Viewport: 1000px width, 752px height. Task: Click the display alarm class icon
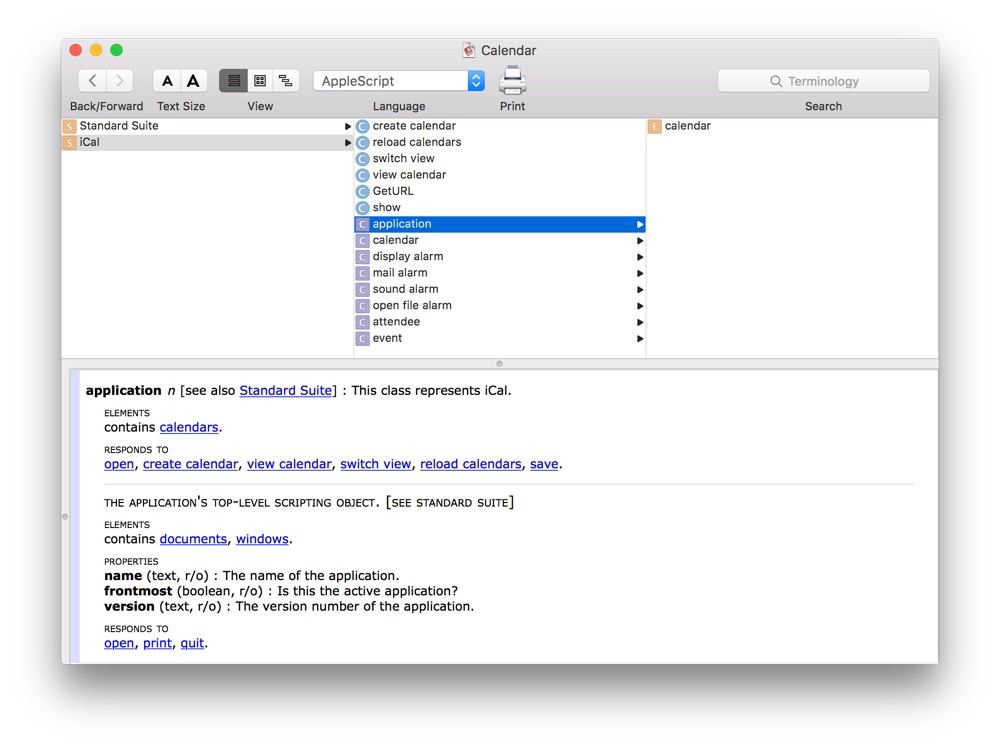[x=362, y=257]
